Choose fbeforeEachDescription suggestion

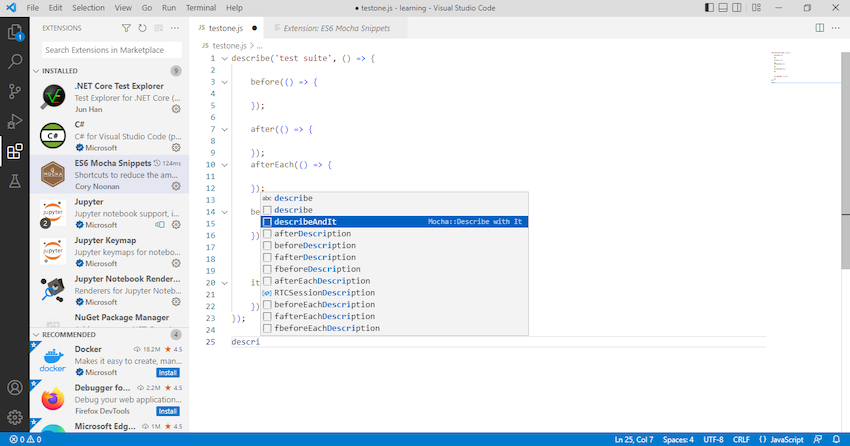click(x=394, y=328)
